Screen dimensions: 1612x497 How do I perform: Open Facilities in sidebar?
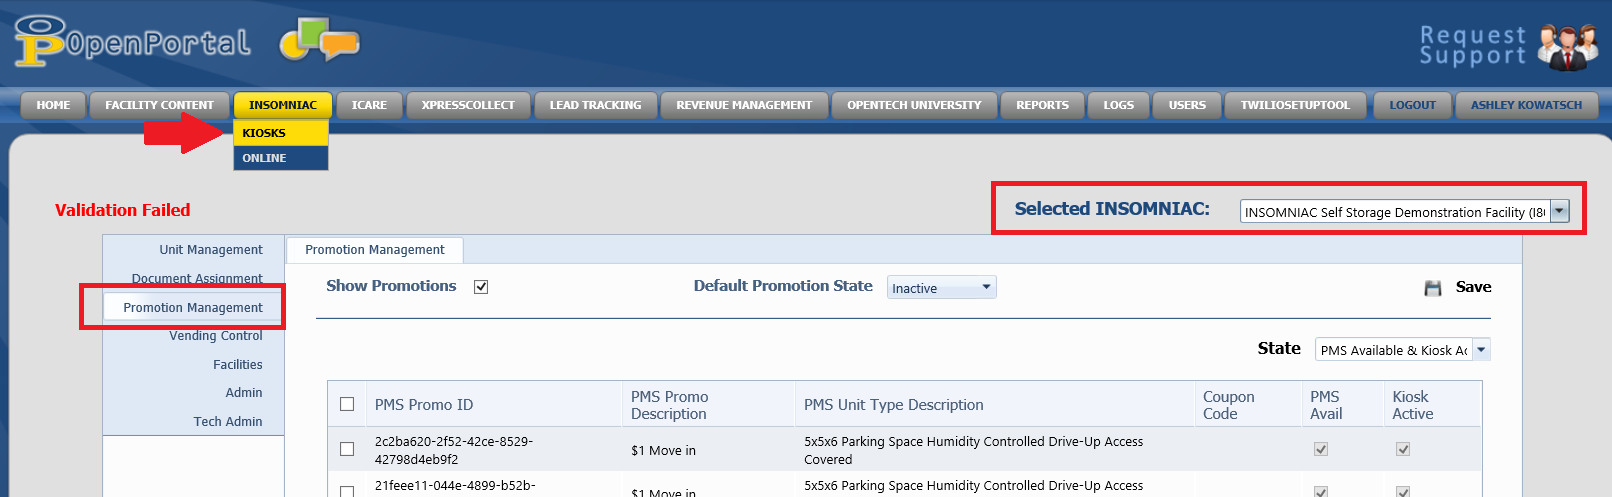(238, 365)
